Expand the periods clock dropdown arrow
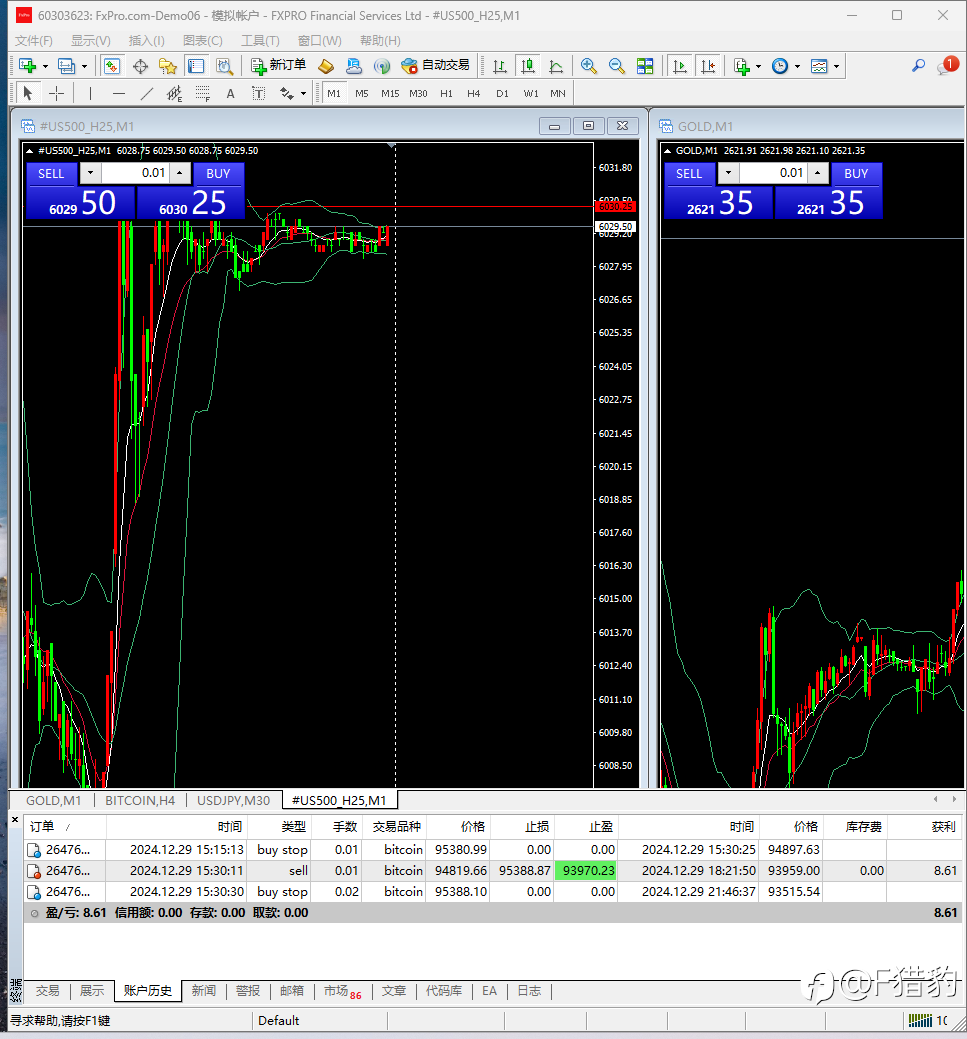This screenshot has height=1039, width=967. click(797, 66)
